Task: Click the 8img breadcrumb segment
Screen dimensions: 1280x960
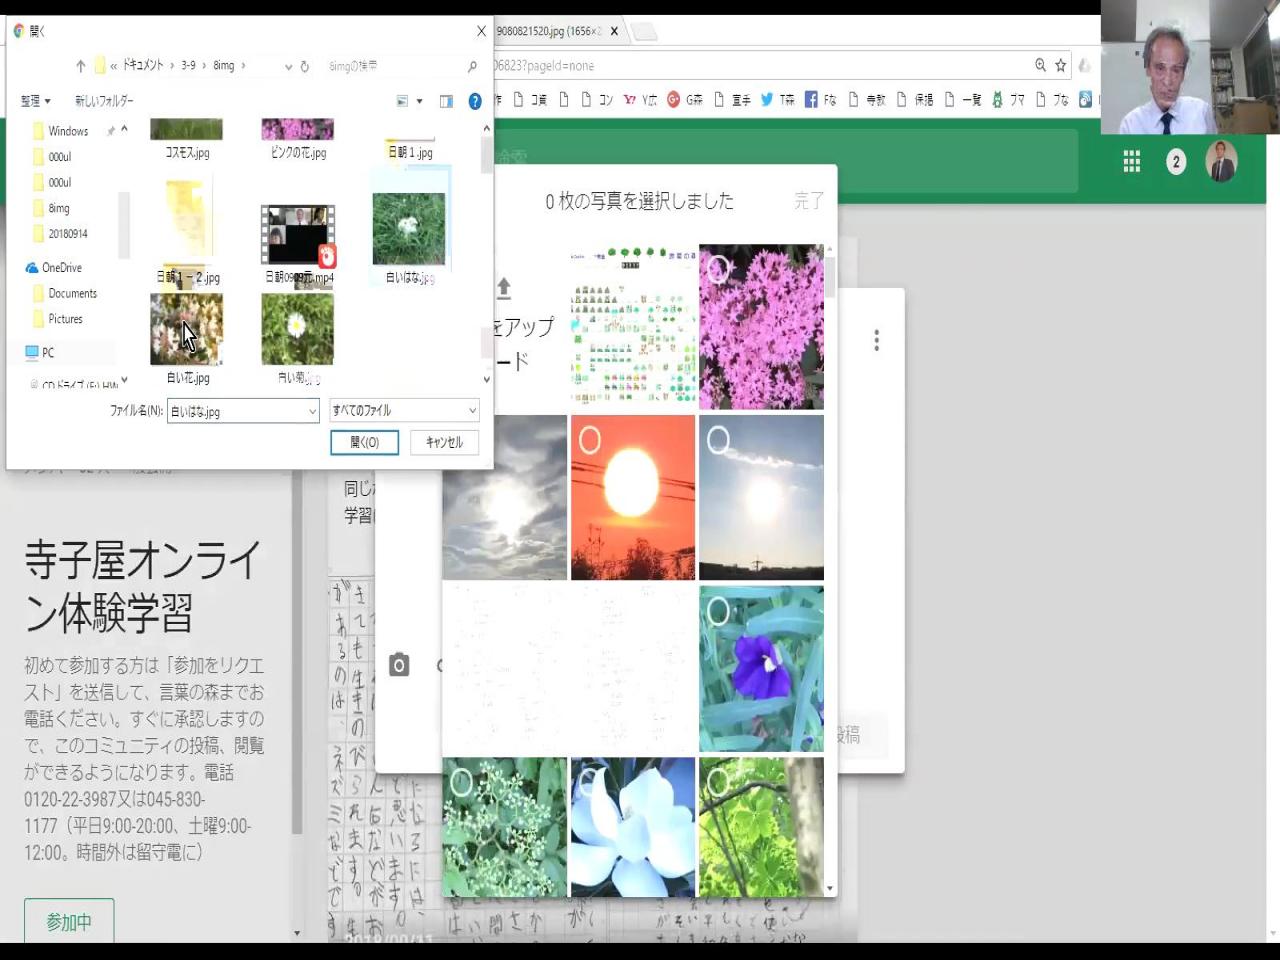Action: click(x=224, y=66)
